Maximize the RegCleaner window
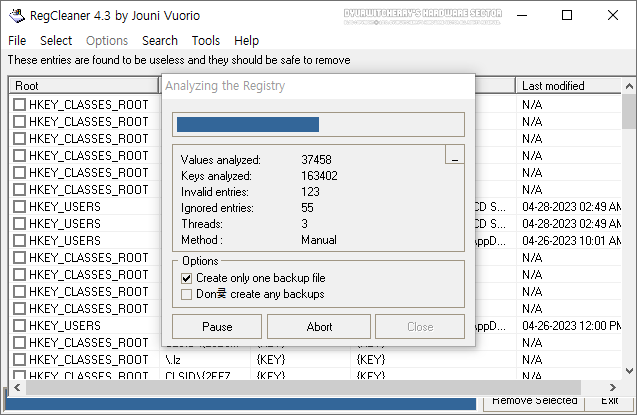 coord(567,15)
